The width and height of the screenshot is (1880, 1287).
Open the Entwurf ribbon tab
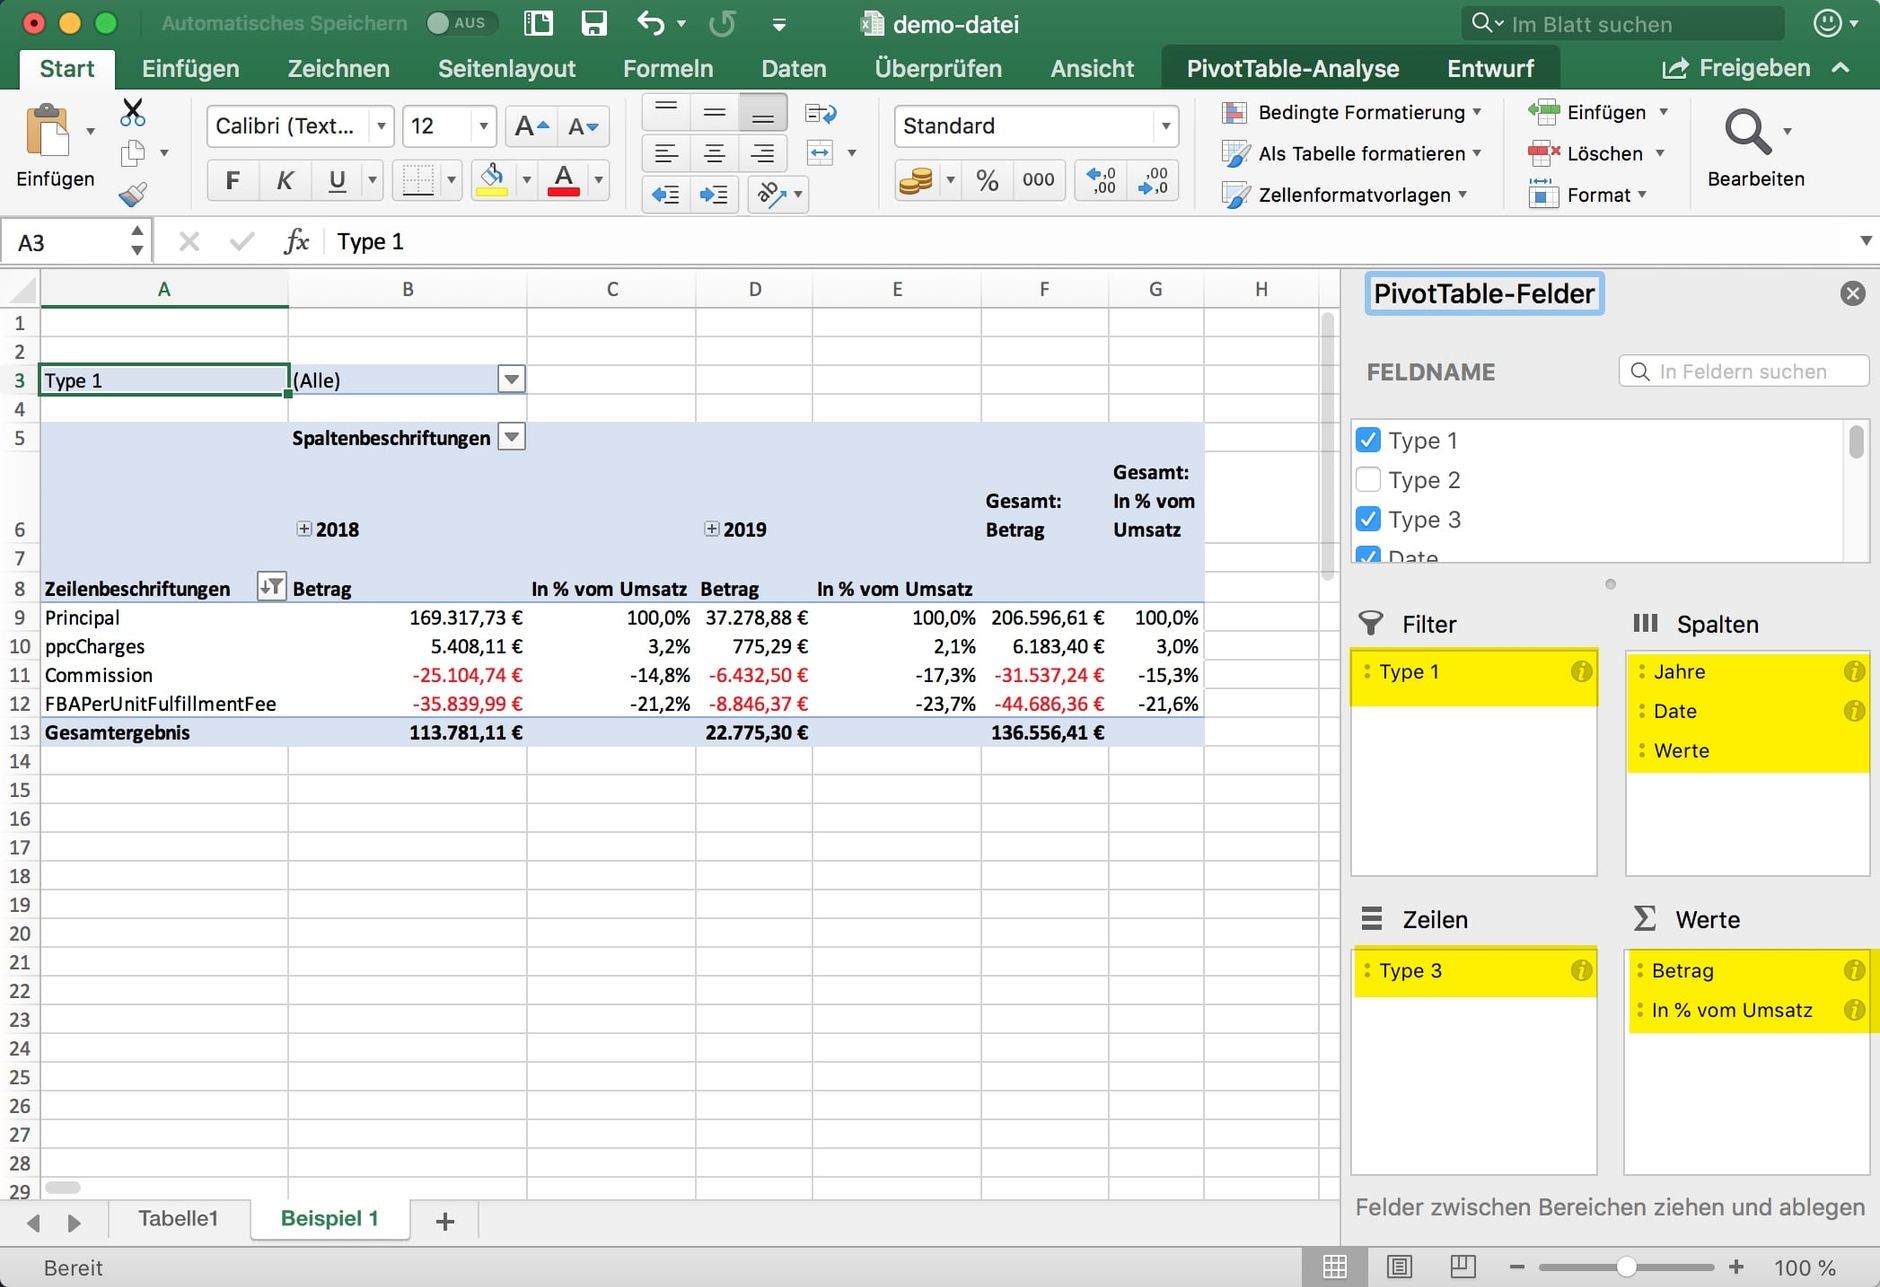pyautogui.click(x=1490, y=68)
